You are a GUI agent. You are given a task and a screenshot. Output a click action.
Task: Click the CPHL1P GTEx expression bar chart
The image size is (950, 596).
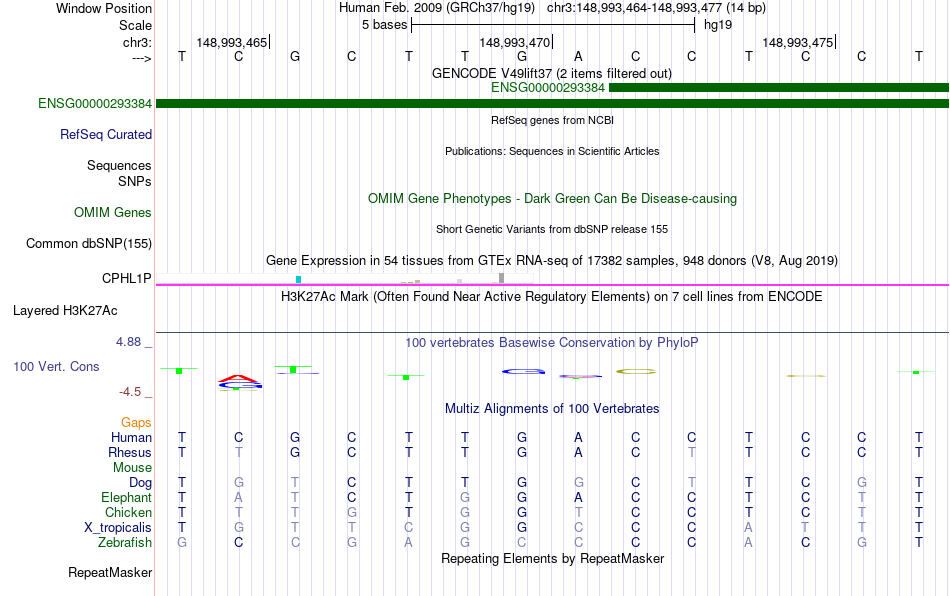(345, 279)
